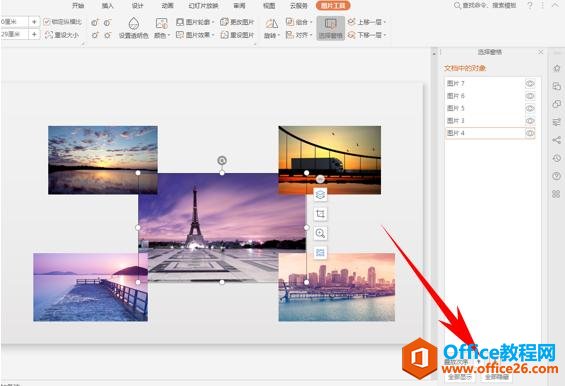Open the 颜色 picture color dropdown
This screenshot has width=565, height=386.
[x=161, y=28]
